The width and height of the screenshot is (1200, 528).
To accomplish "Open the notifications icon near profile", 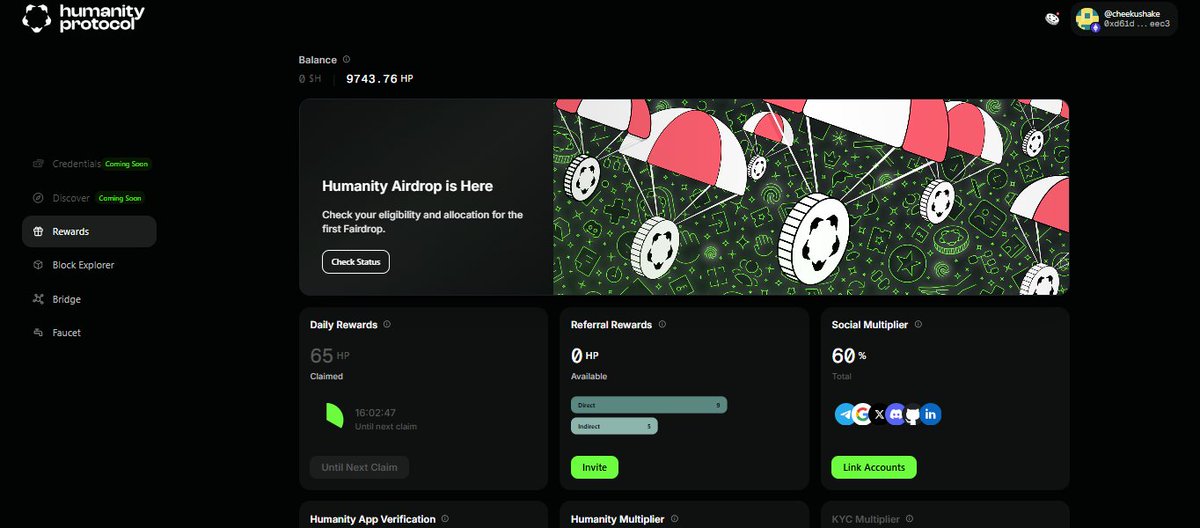I will (1052, 18).
